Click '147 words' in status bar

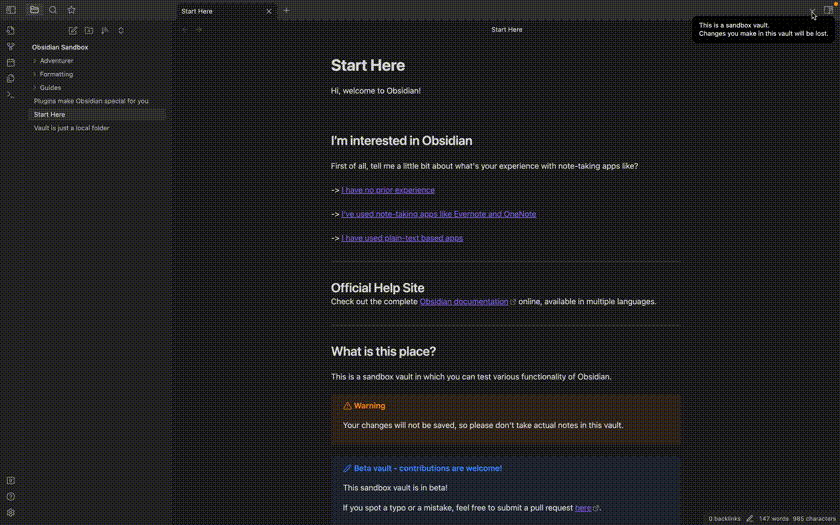point(773,519)
